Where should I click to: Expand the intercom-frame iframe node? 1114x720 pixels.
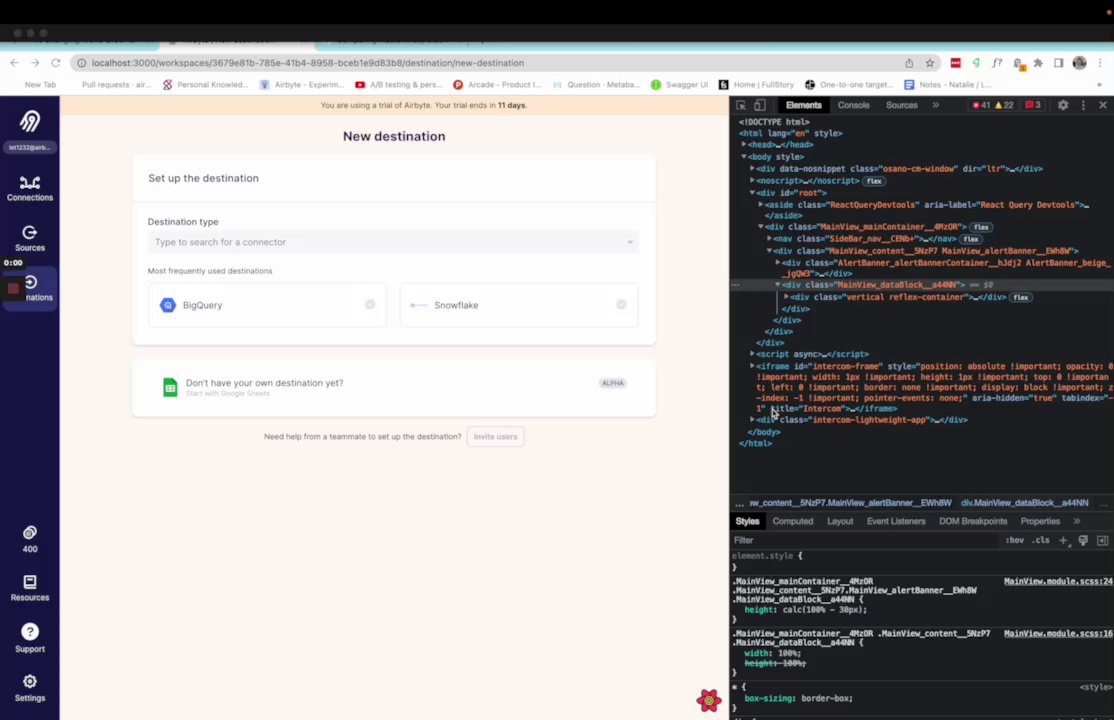[x=752, y=366]
